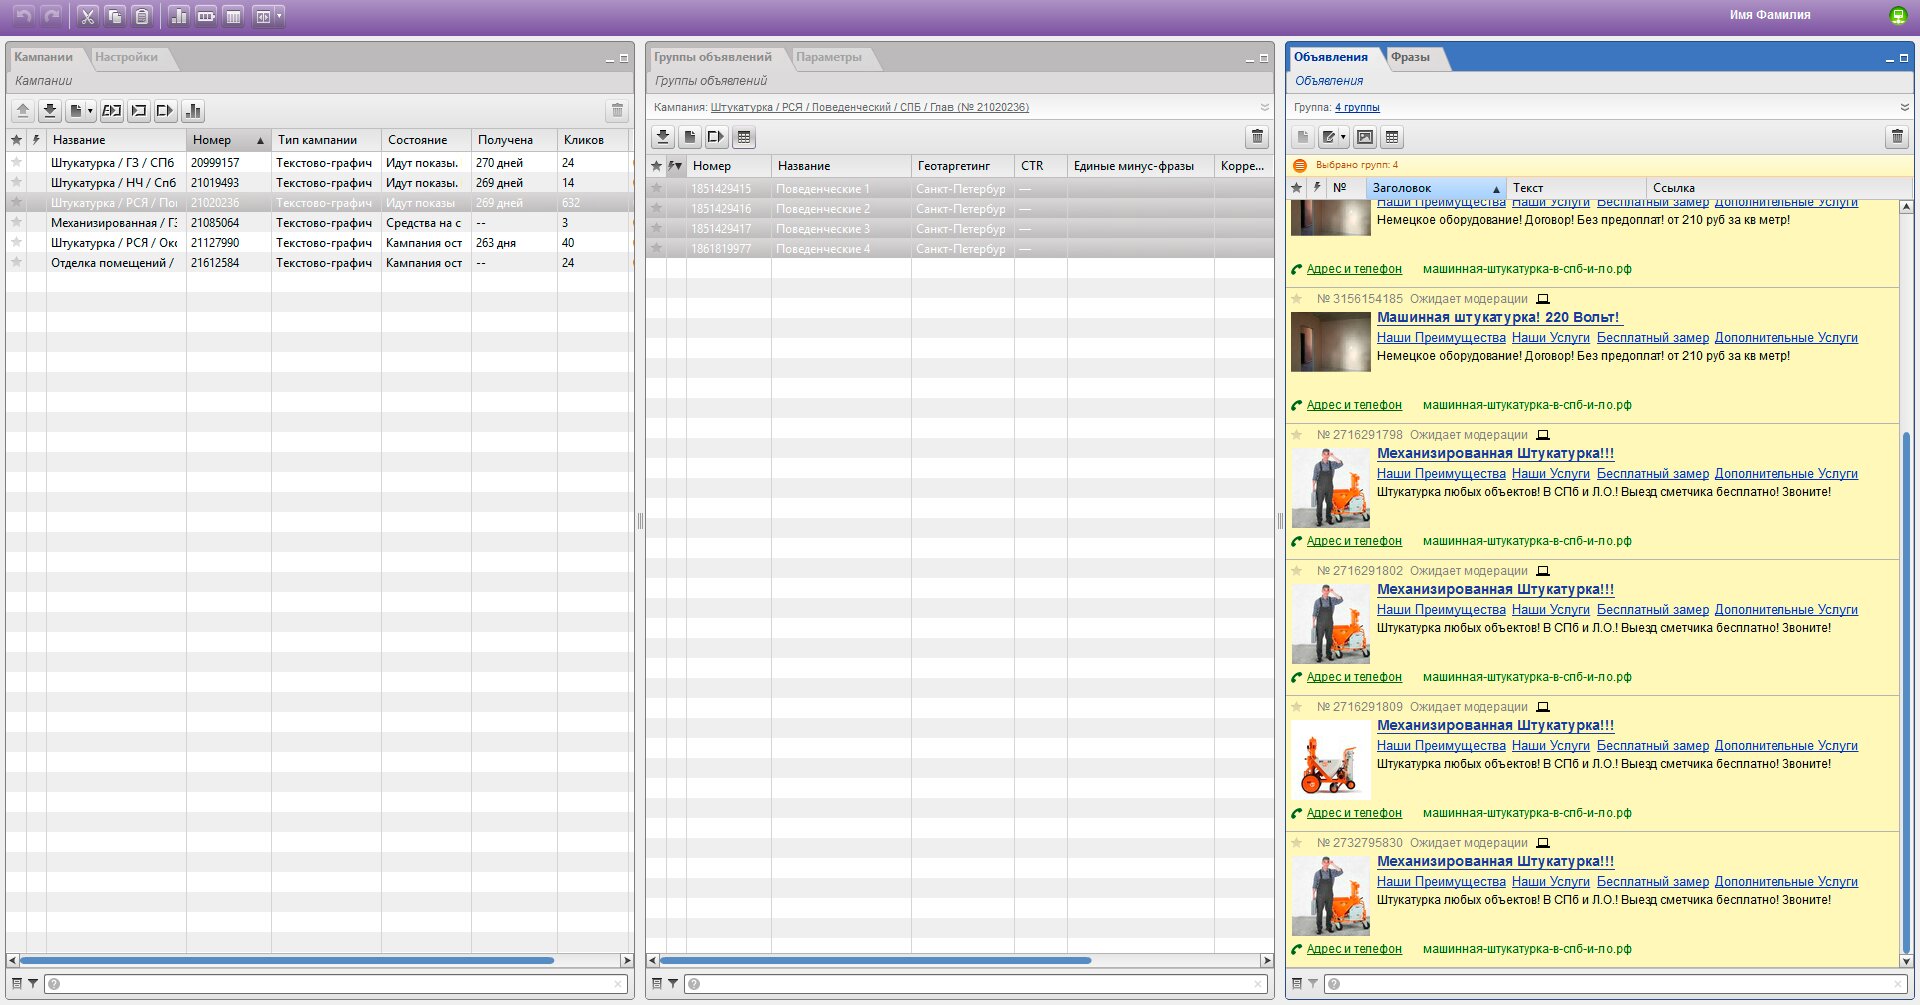Toggle star for Штукатурка / ГЗ / СПб campaign
Screen dimensions: 1920x1005
pos(16,162)
